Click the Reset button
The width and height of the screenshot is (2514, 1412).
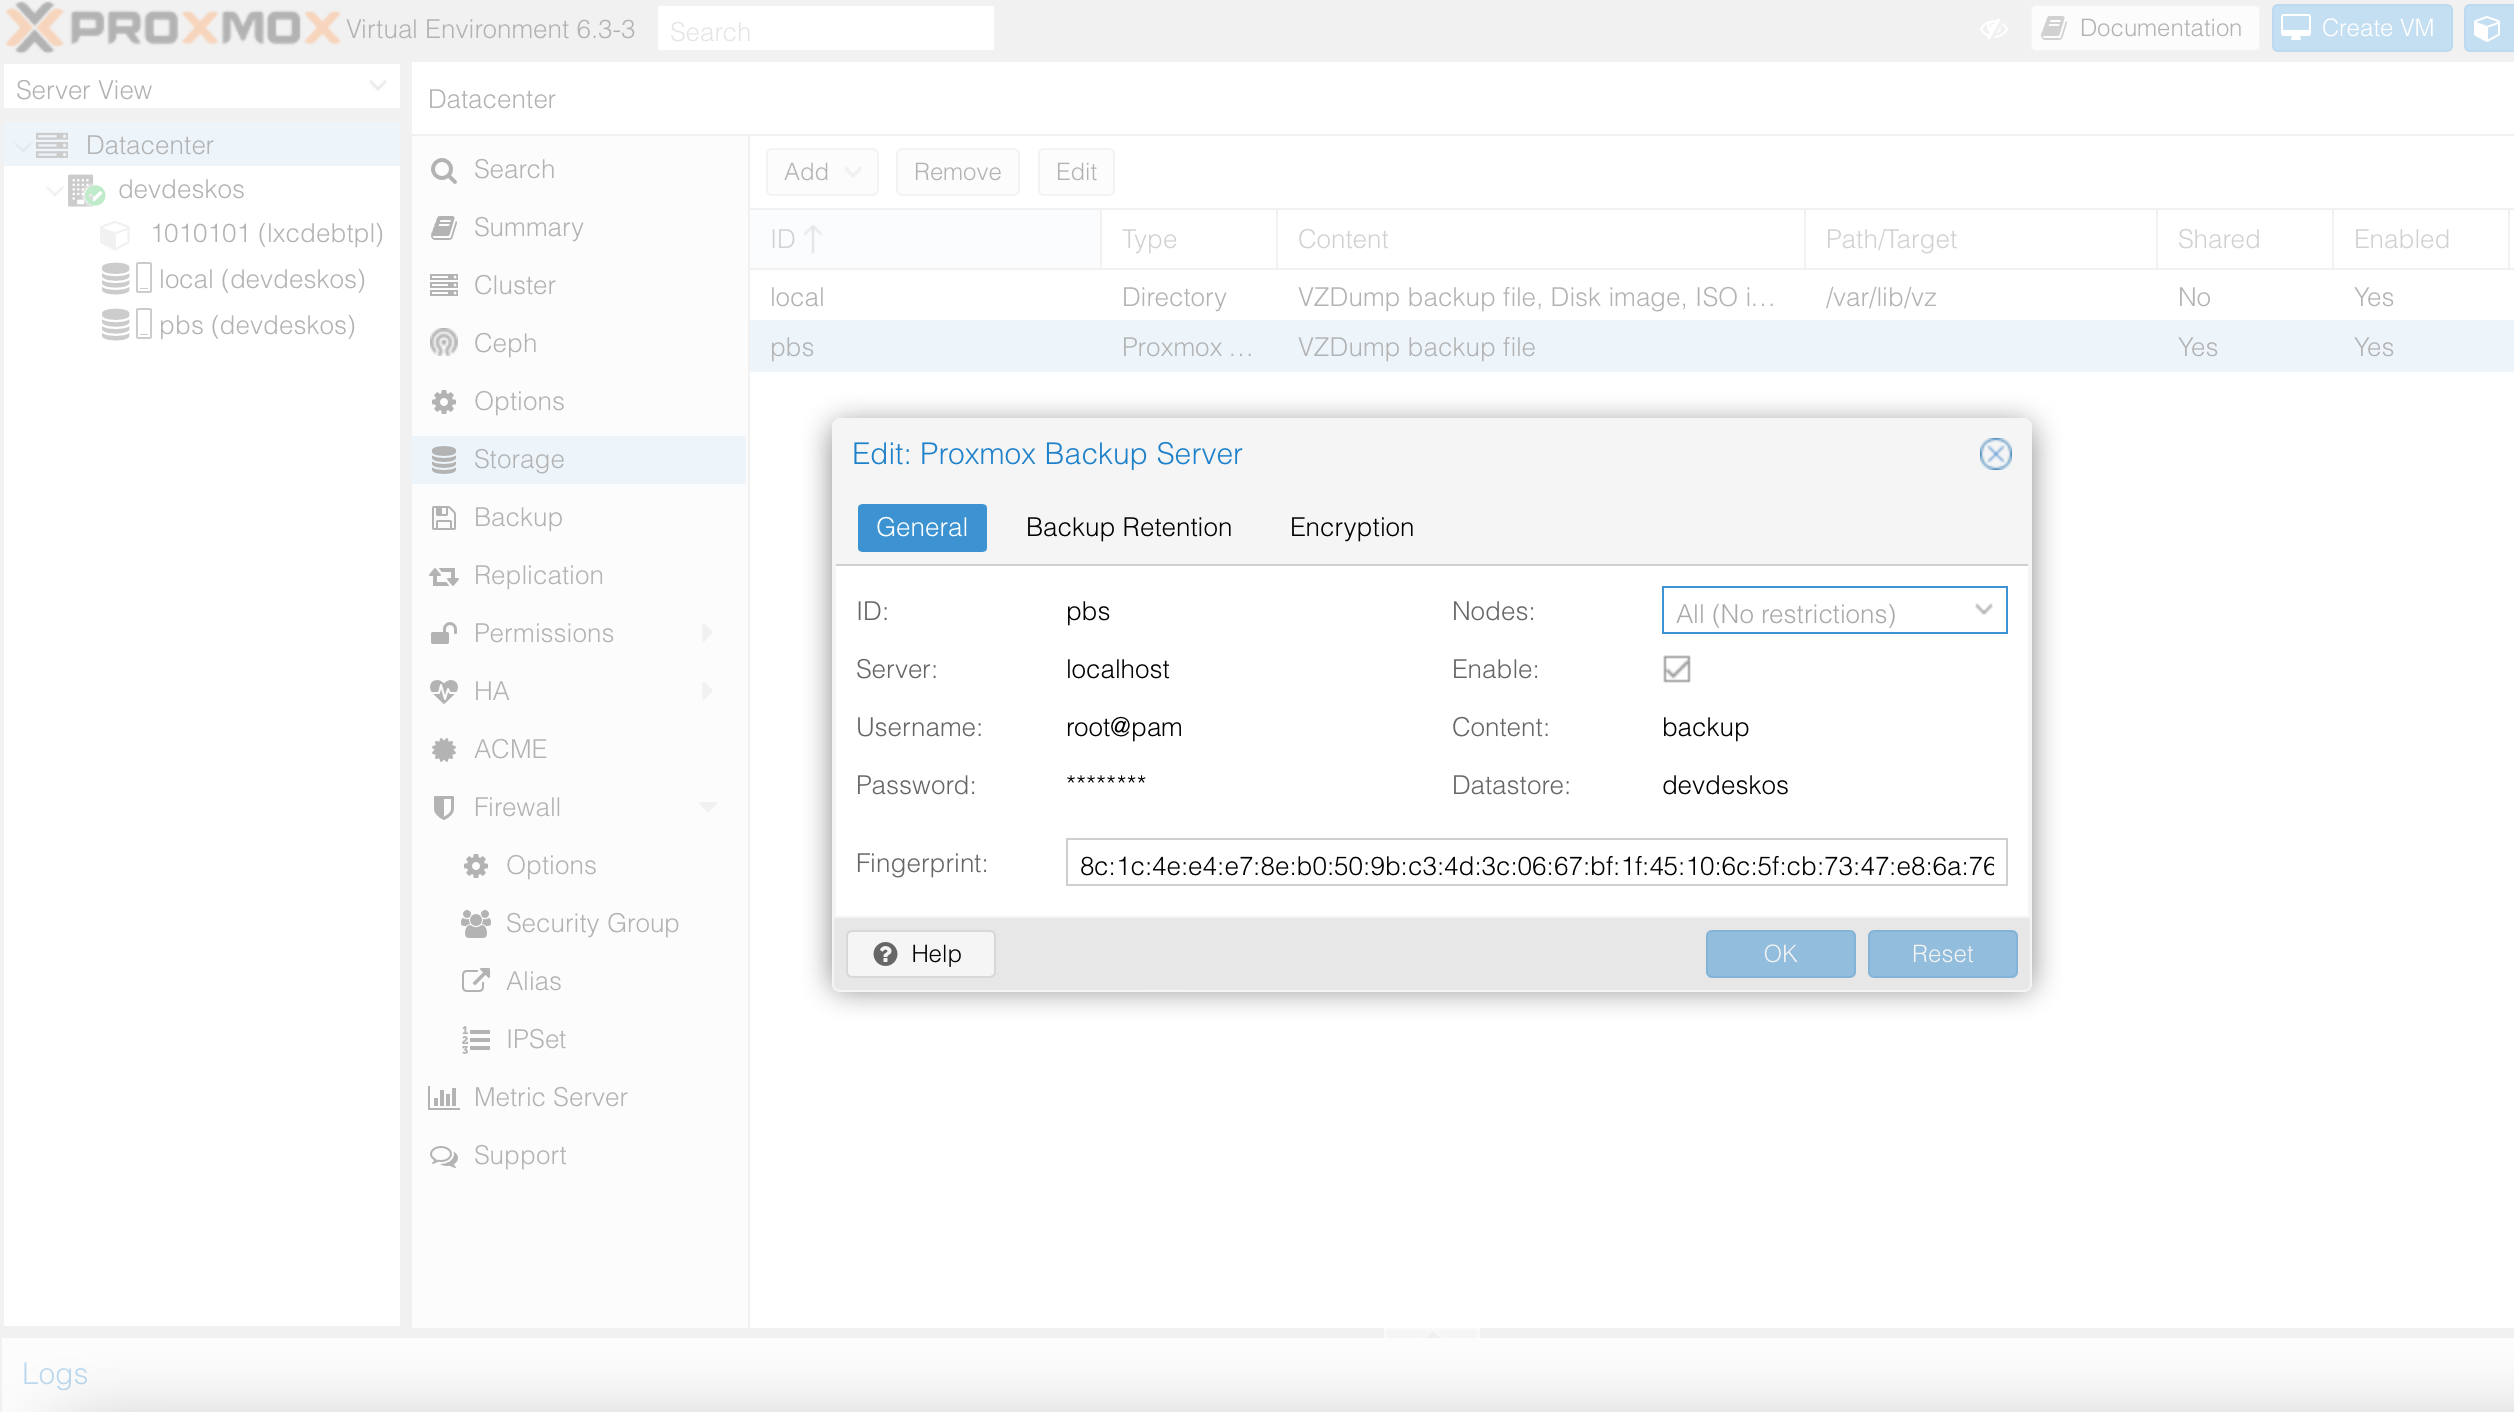1942,954
